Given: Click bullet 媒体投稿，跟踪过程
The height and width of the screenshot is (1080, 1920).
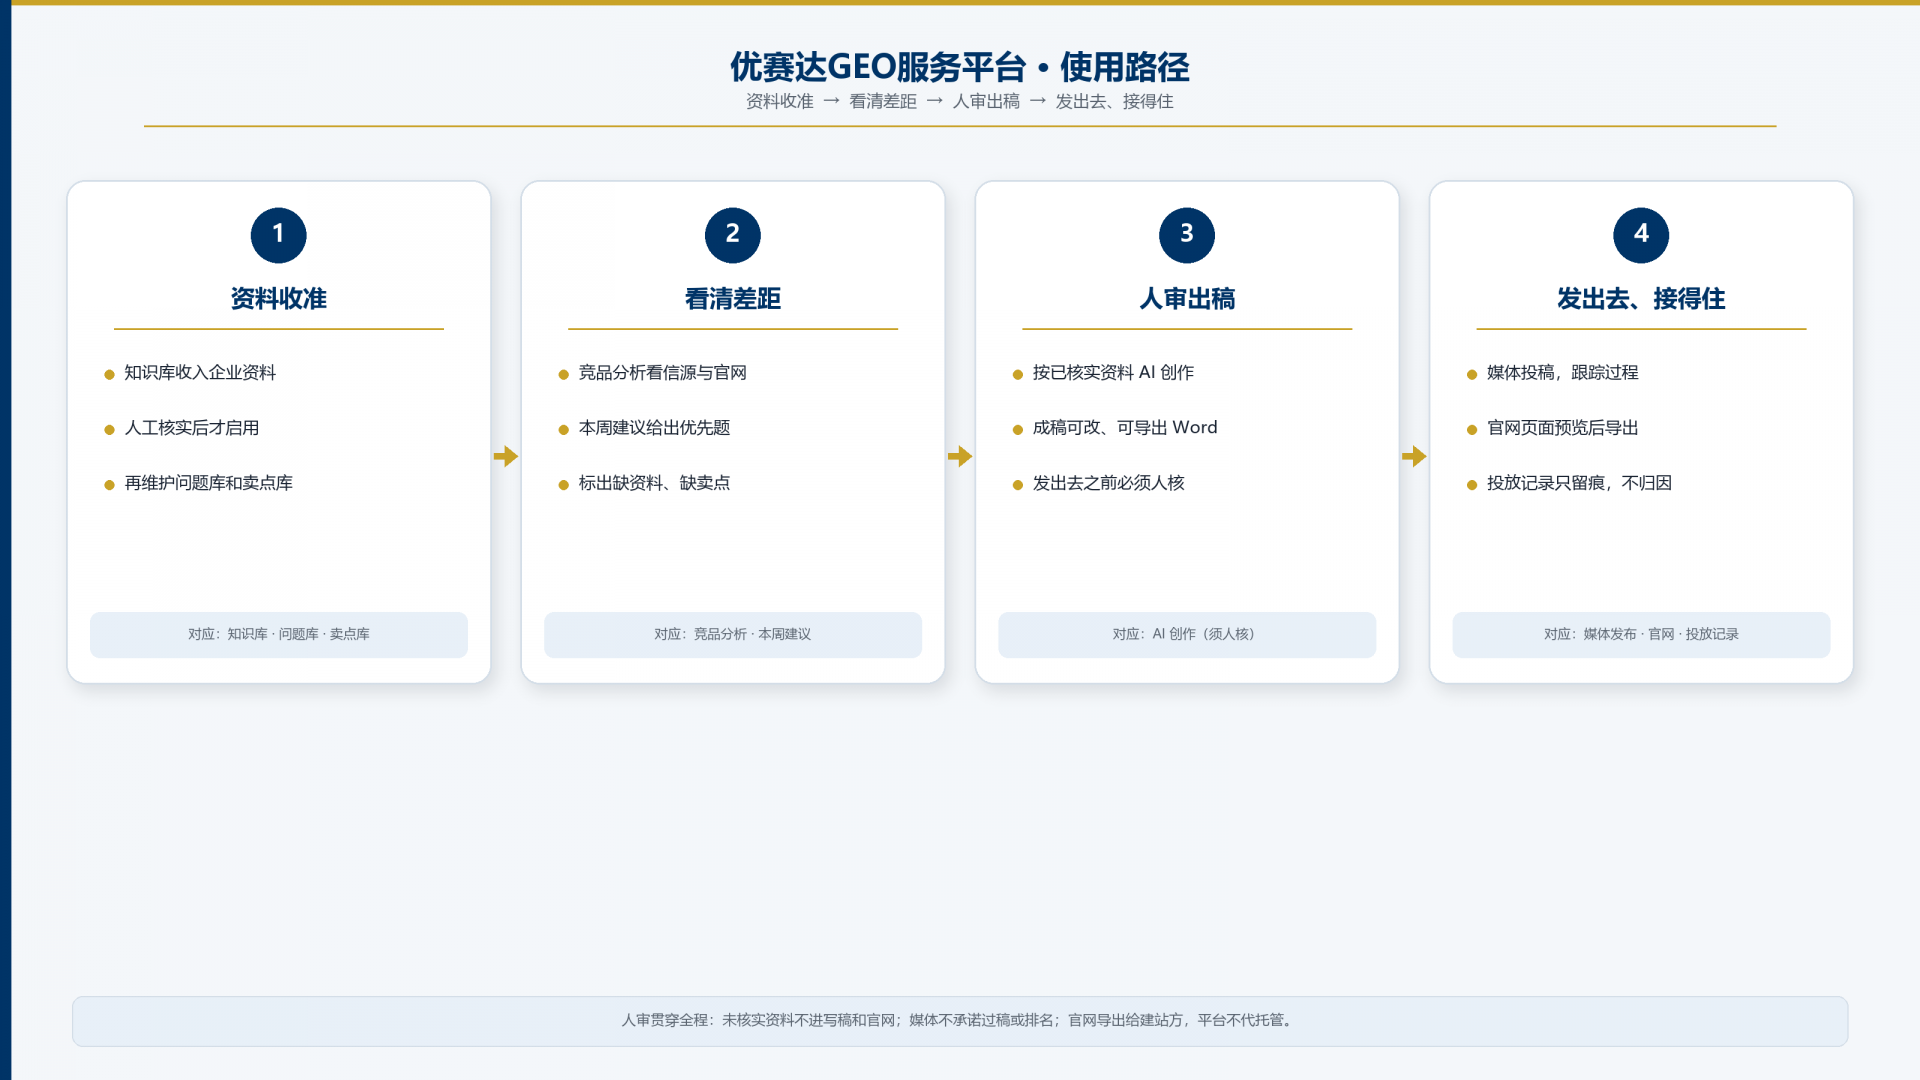Looking at the screenshot, I should coord(1563,373).
